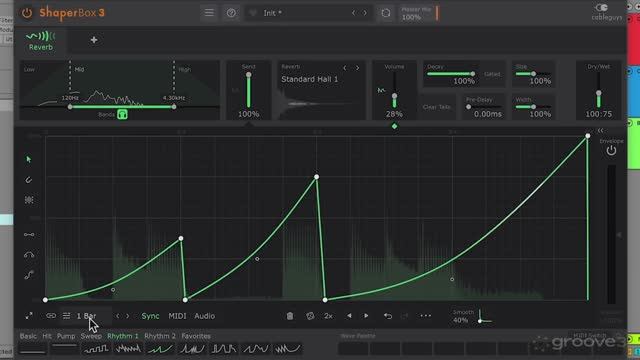
Task: Select the High band label
Action: (x=184, y=69)
